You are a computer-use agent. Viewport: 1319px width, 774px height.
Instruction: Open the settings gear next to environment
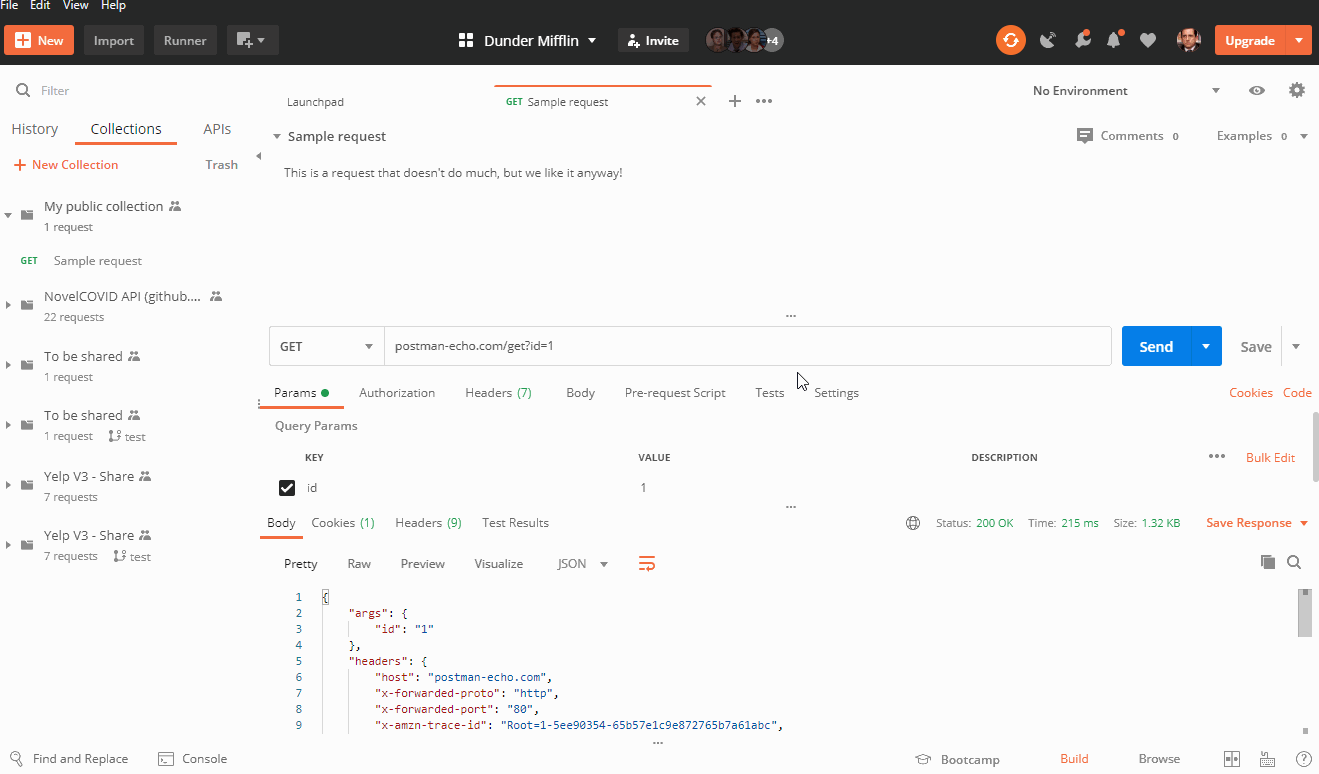tap(1297, 90)
